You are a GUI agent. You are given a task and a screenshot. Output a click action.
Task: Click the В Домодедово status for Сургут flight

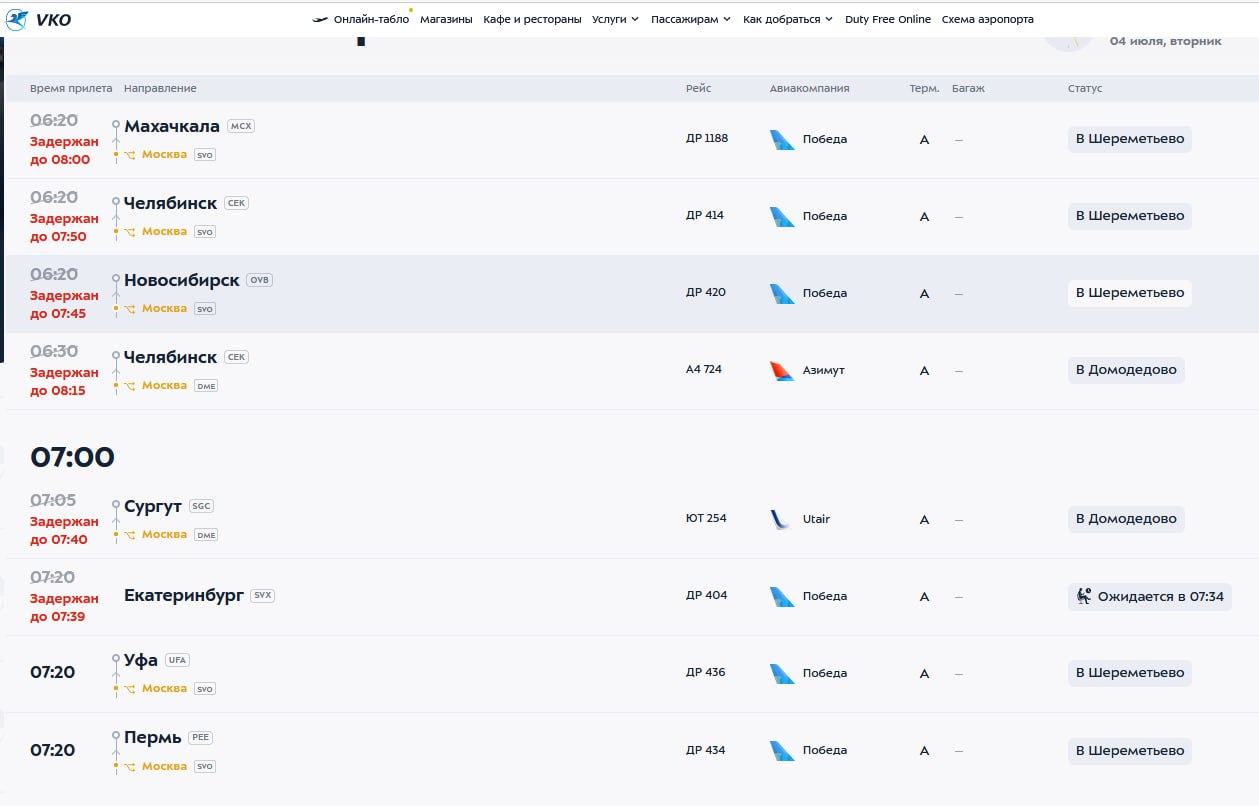[1126, 519]
